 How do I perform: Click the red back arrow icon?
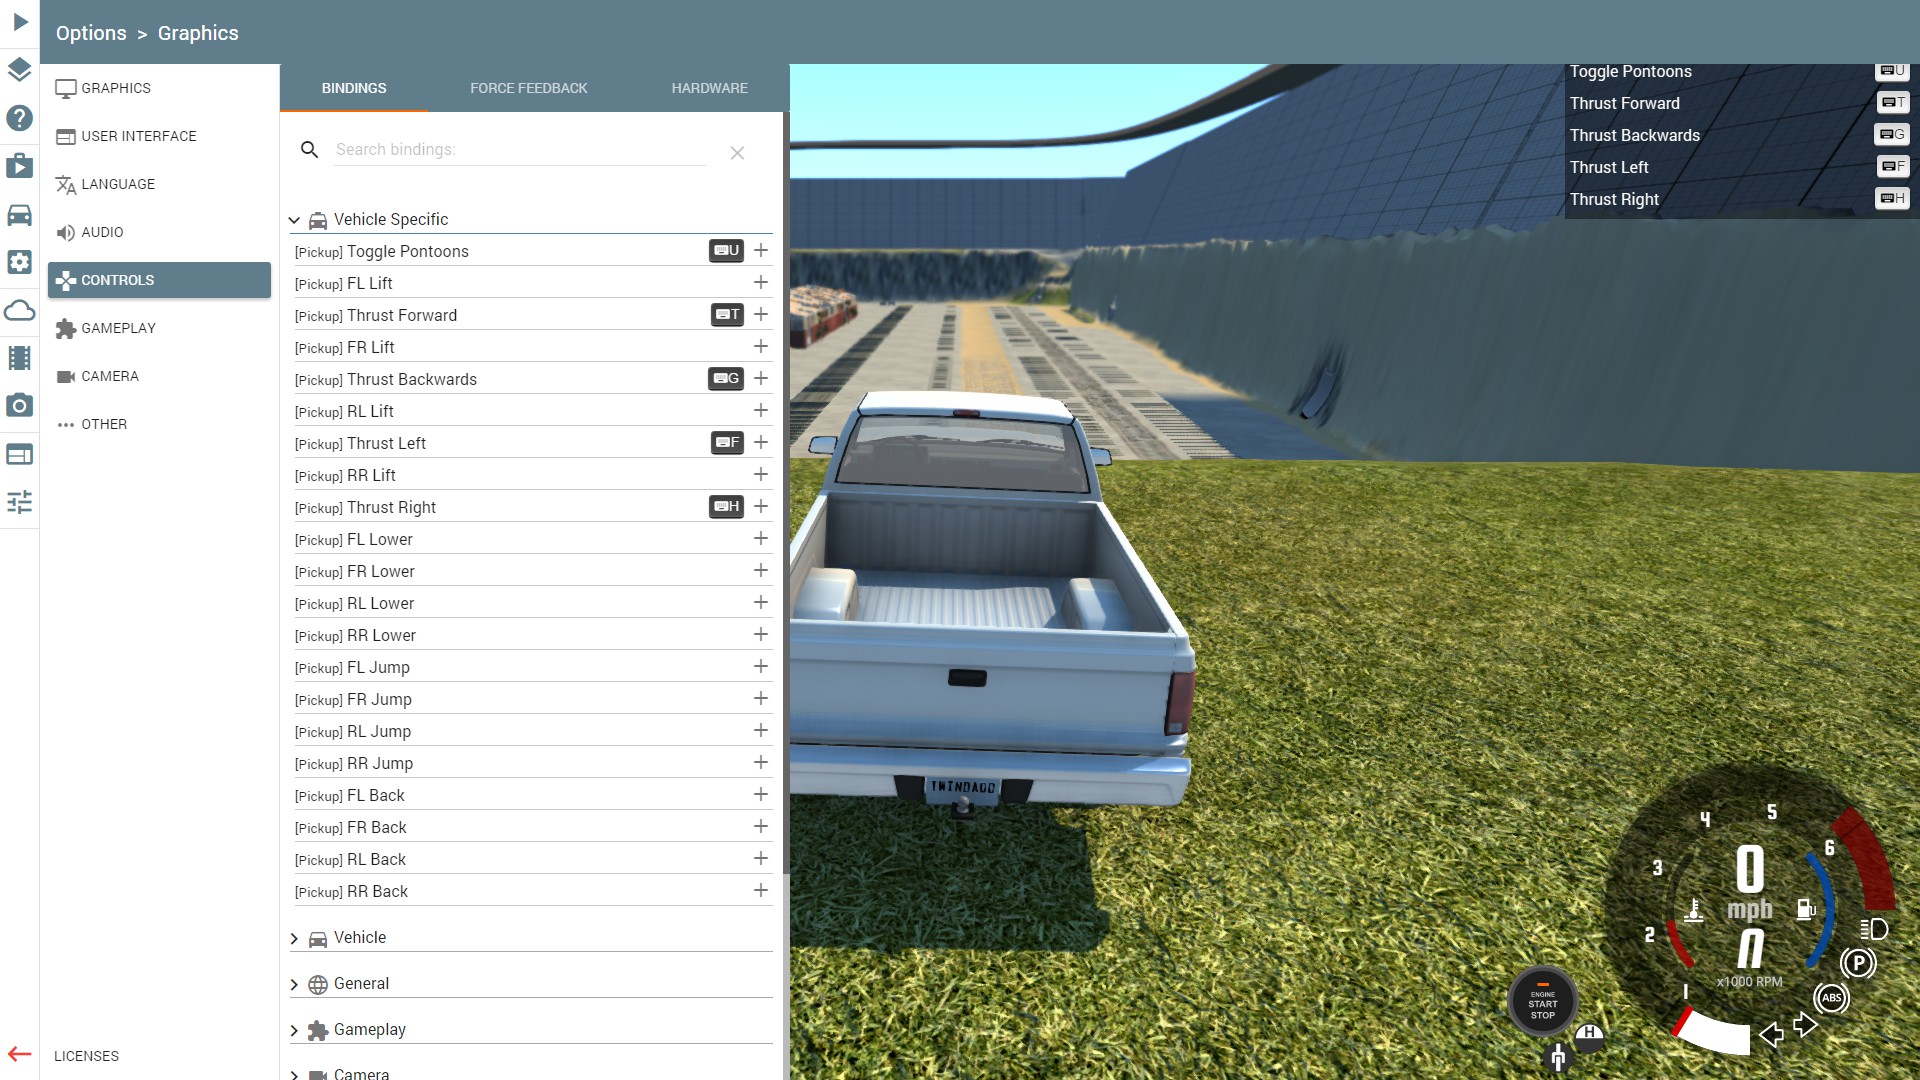(x=20, y=1054)
